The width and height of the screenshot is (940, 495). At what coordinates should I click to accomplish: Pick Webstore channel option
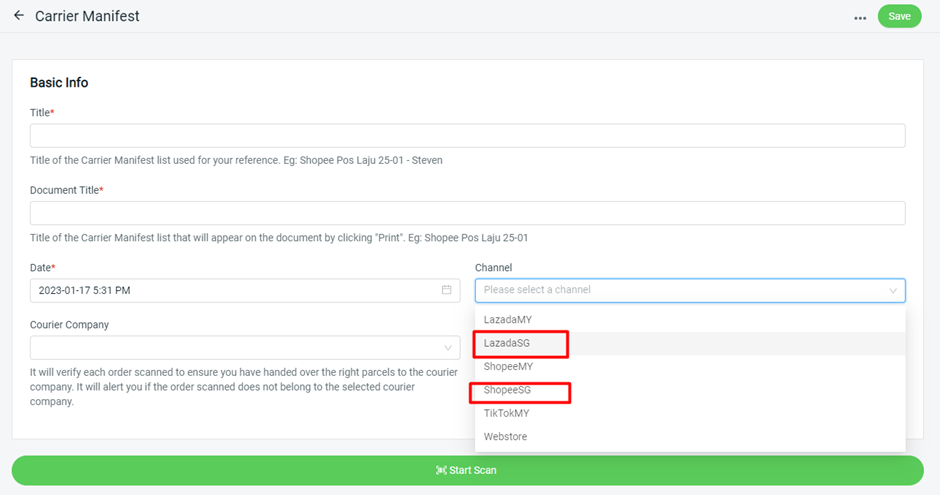tap(690, 436)
